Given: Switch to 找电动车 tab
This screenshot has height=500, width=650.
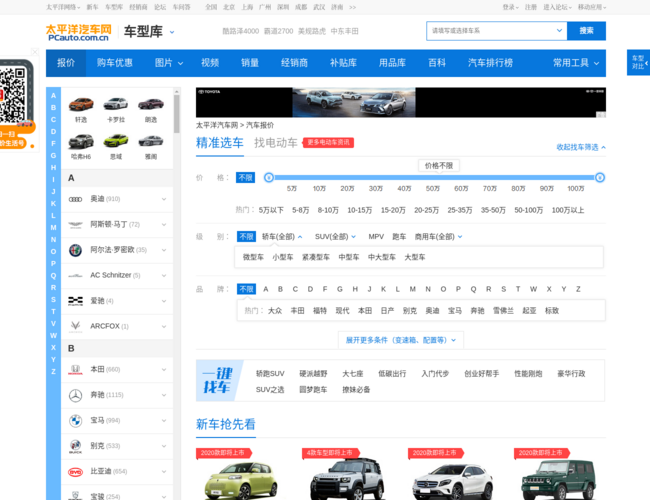Looking at the screenshot, I should pyautogui.click(x=276, y=143).
